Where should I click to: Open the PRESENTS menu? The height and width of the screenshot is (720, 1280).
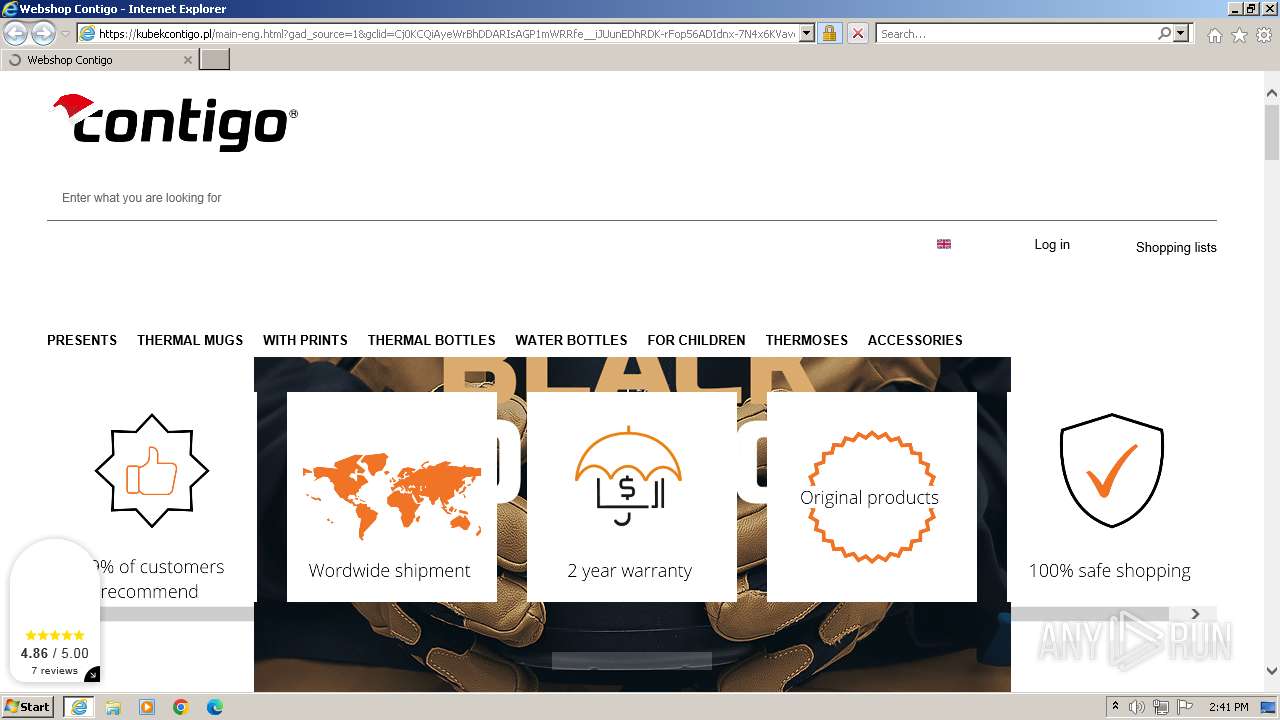click(82, 340)
